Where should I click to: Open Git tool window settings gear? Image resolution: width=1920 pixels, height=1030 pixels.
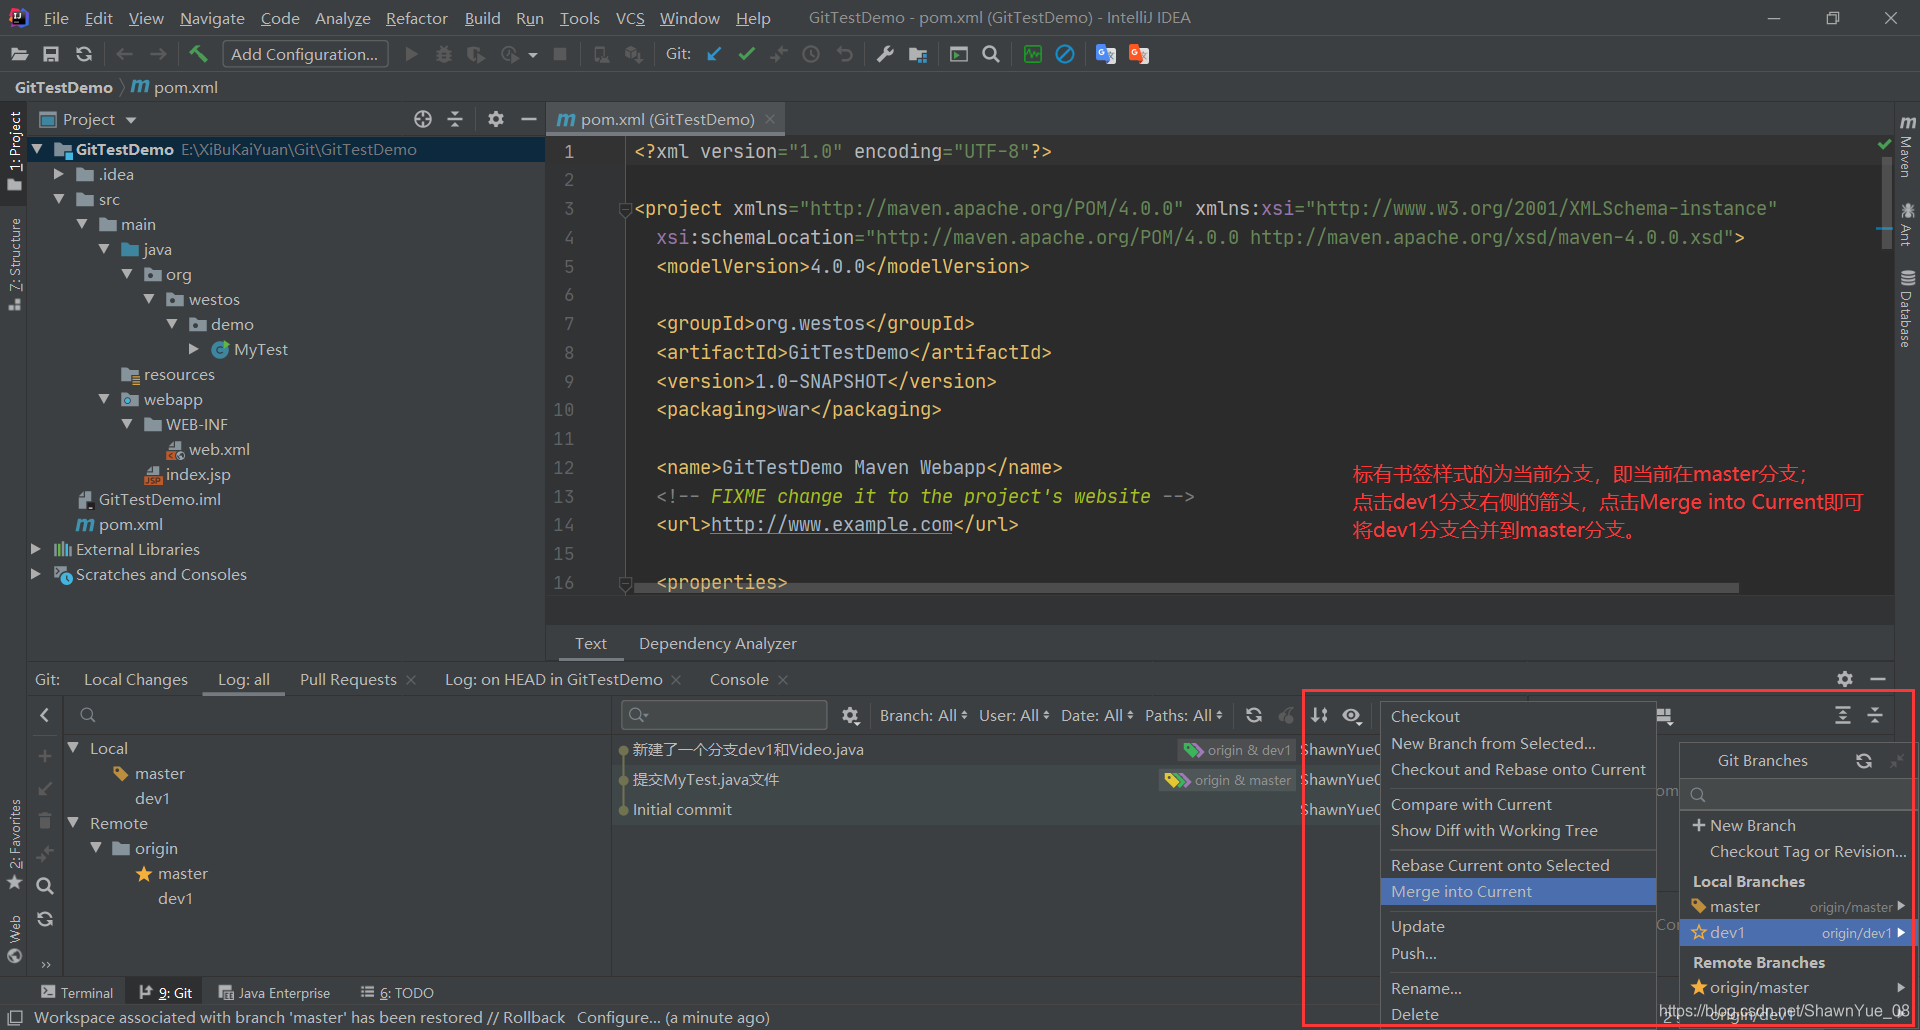click(x=1845, y=679)
